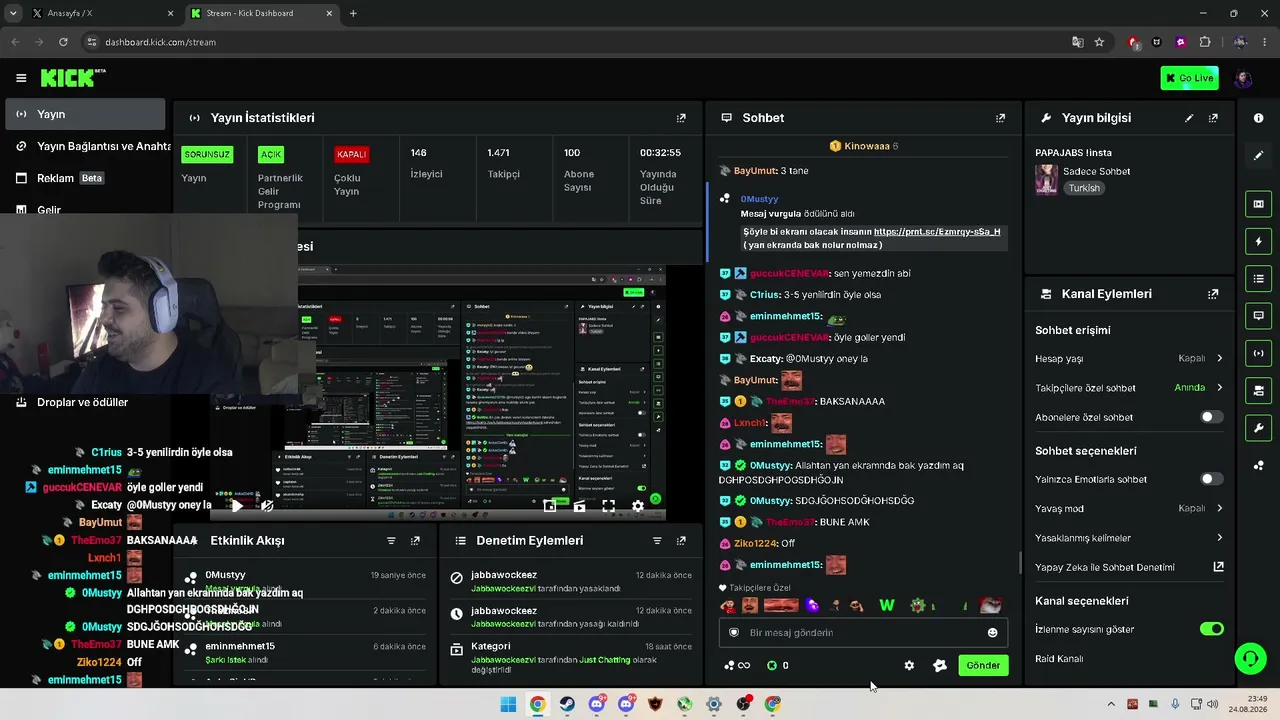1280x720 pixels.
Task: Open the emoji picker in message box
Action: click(992, 632)
